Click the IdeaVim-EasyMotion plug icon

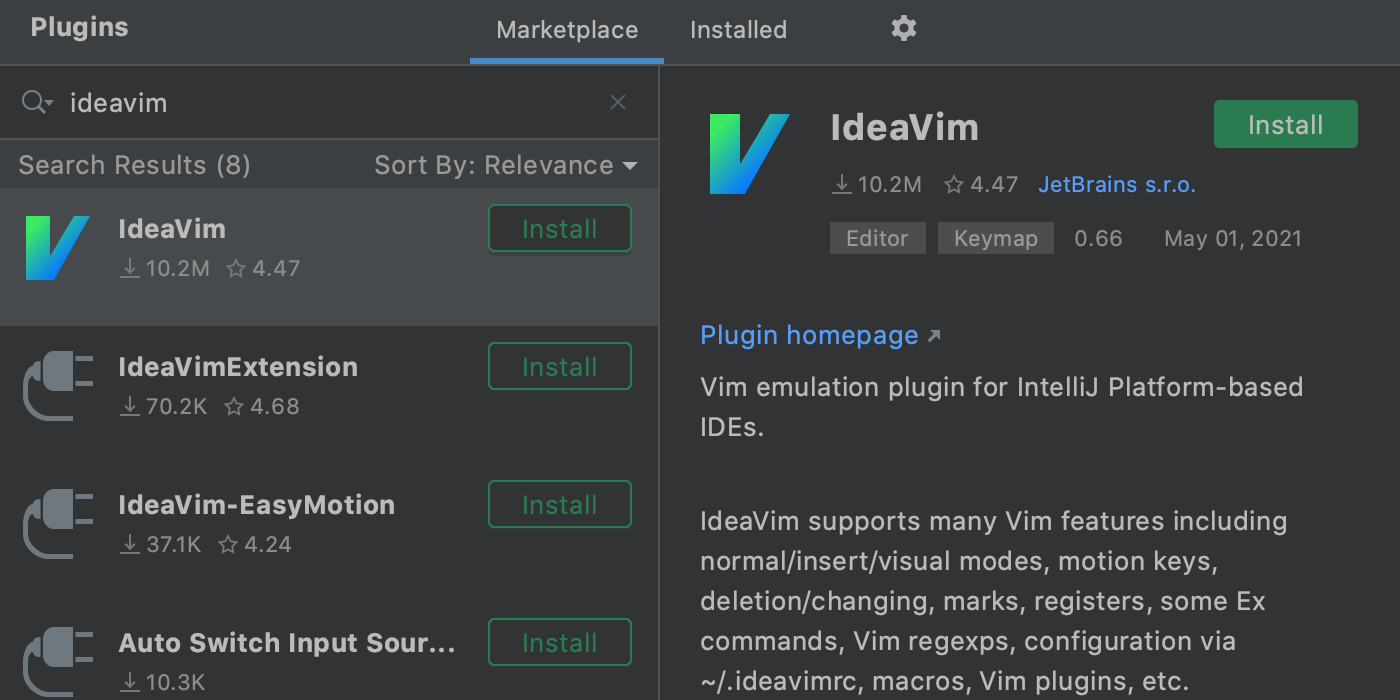tap(57, 523)
